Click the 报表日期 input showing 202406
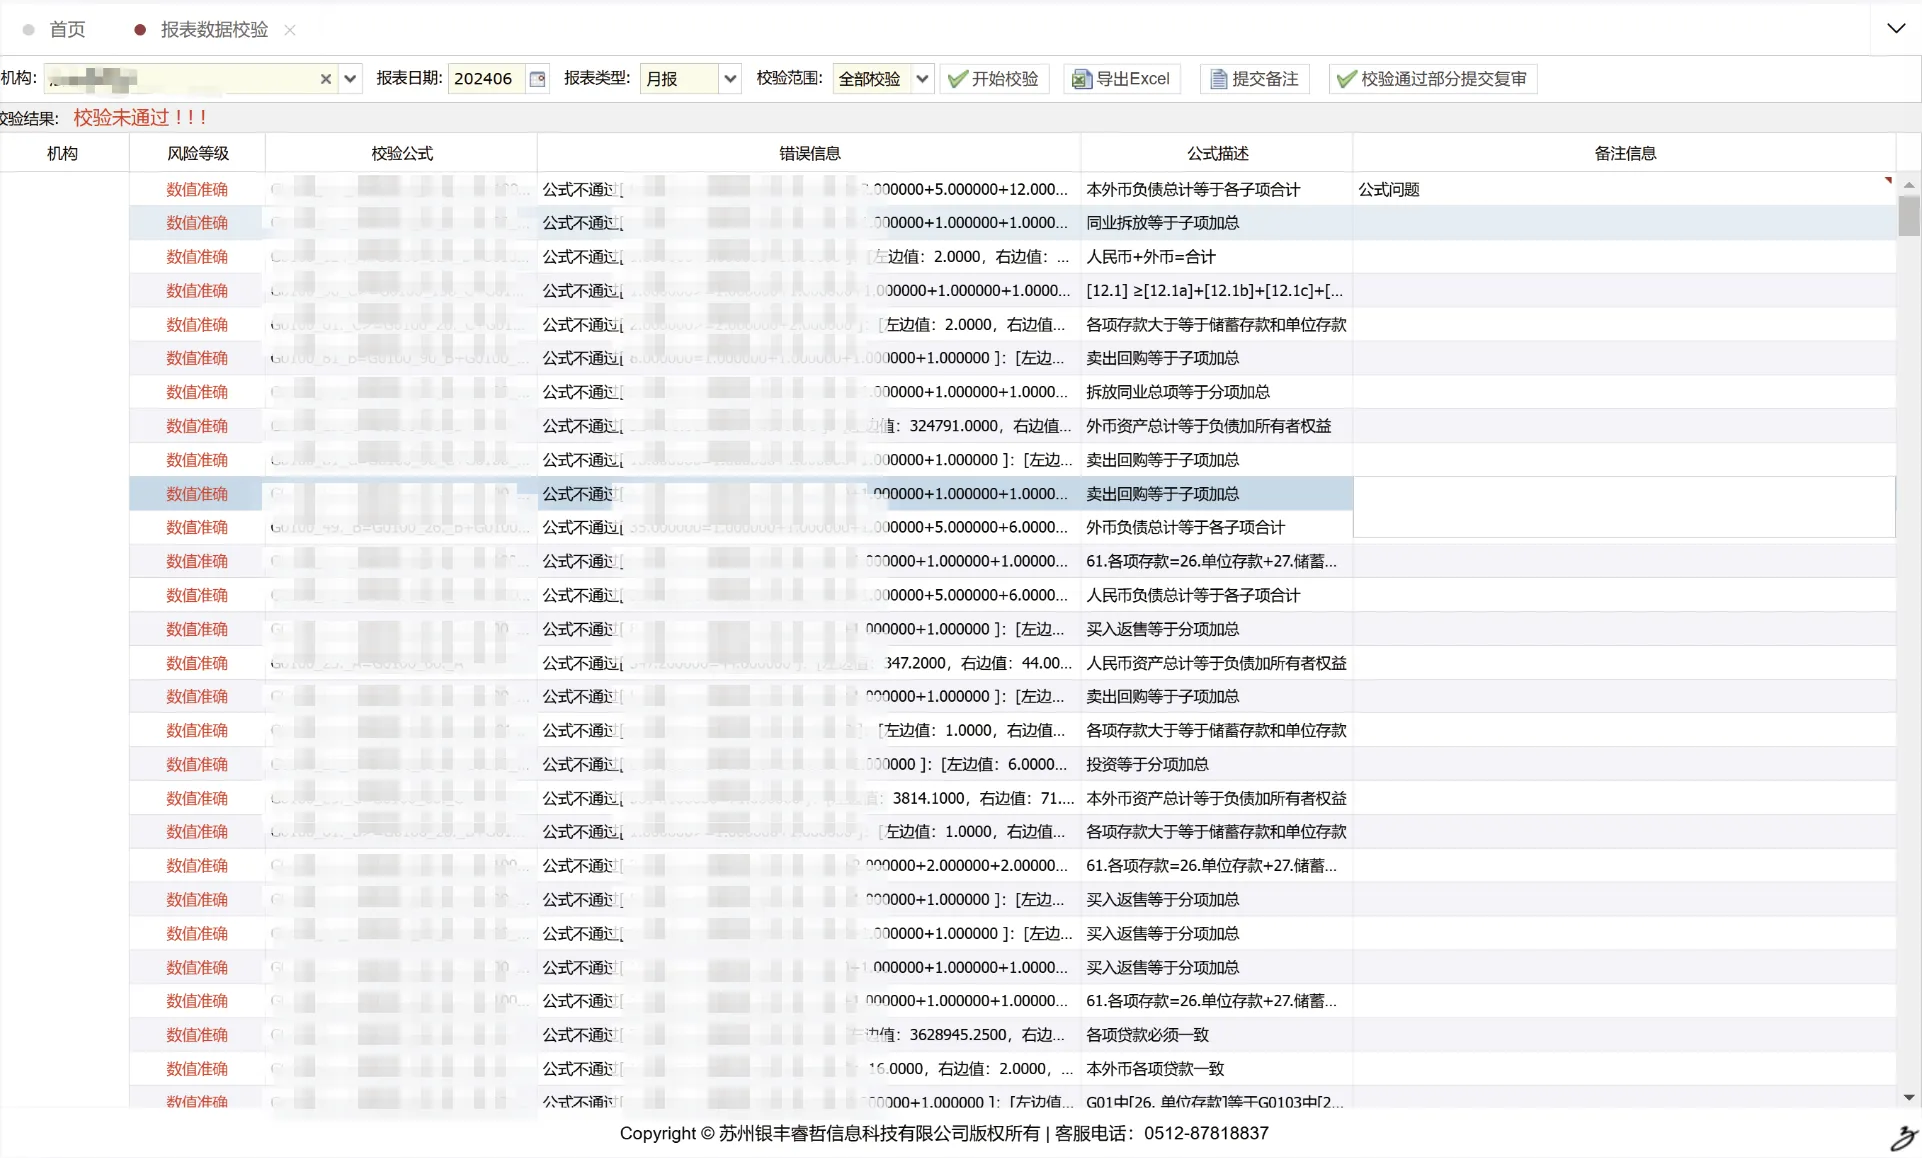The width and height of the screenshot is (1922, 1158). point(486,79)
